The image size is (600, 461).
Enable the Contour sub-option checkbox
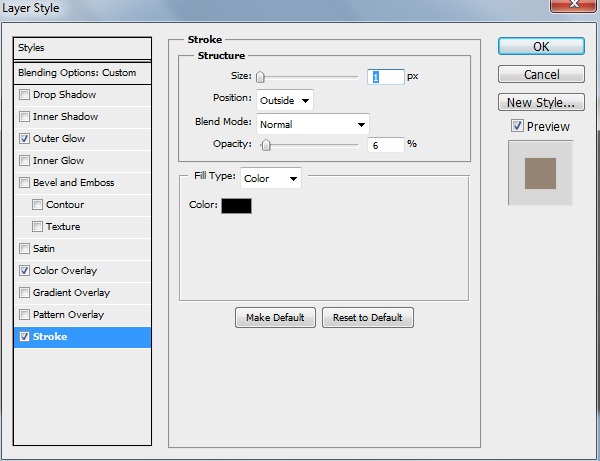coord(37,205)
